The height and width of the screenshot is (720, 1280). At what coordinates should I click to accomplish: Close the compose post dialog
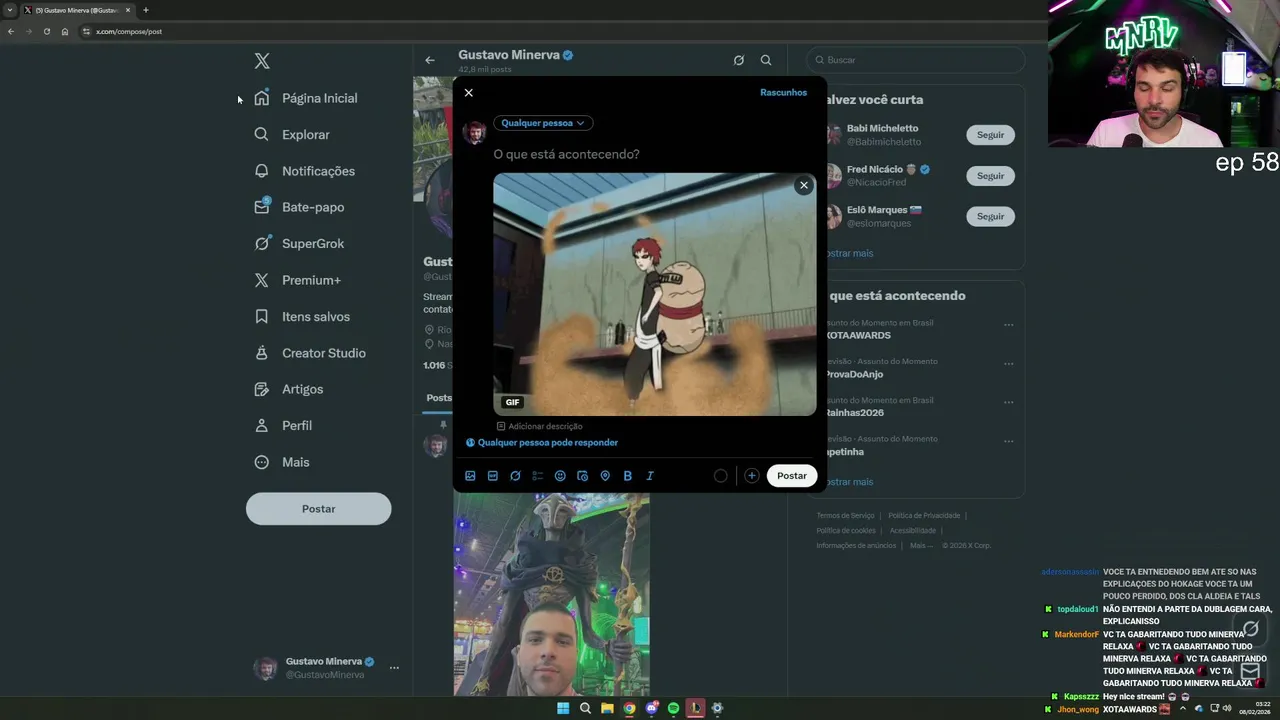point(468,92)
